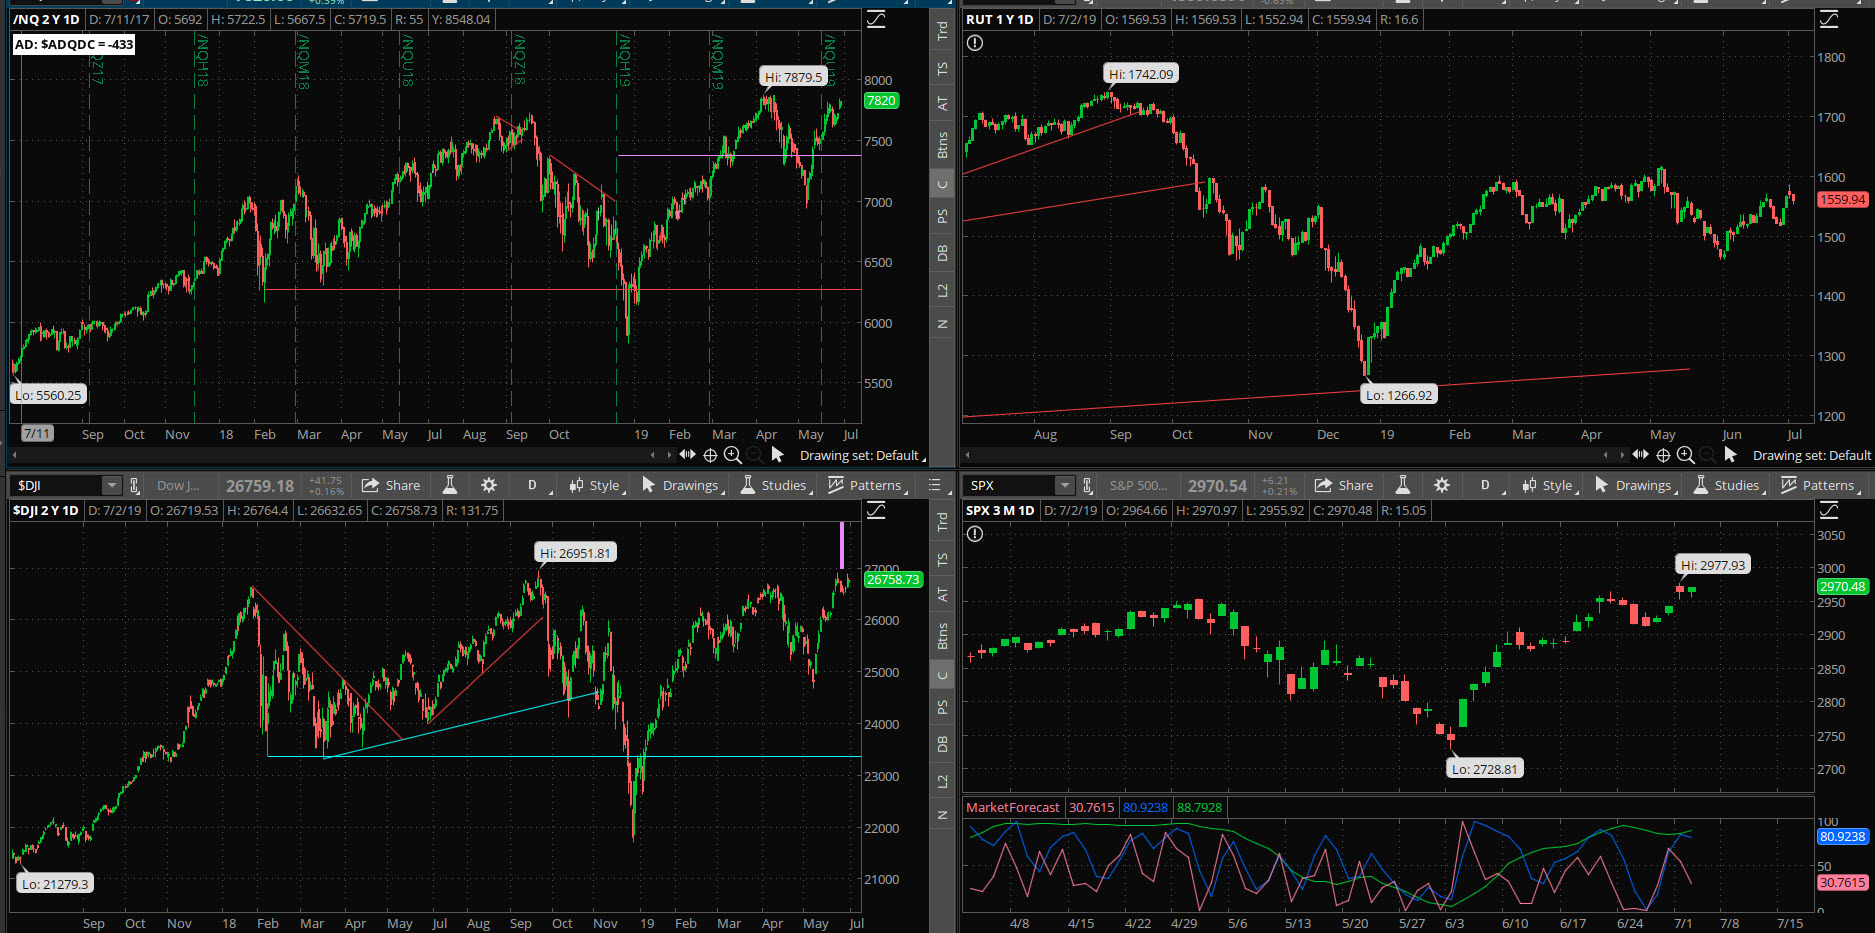This screenshot has height=933, width=1875.
Task: Open thinkLog flask icon on SPX toolbar
Action: point(1403,485)
